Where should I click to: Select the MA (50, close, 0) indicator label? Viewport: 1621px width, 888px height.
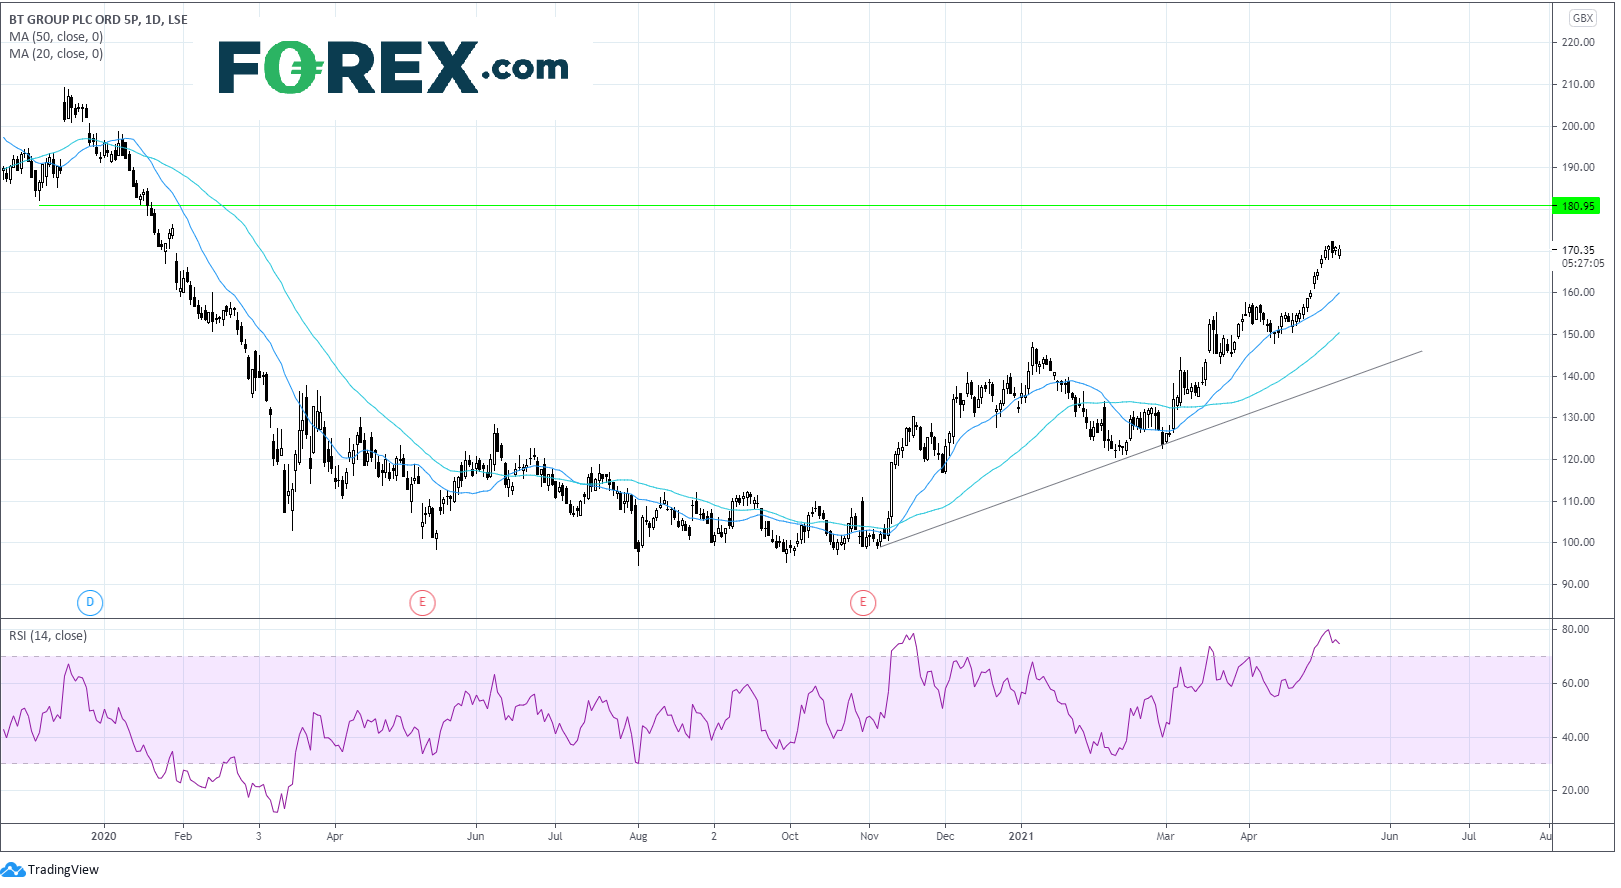(x=56, y=36)
